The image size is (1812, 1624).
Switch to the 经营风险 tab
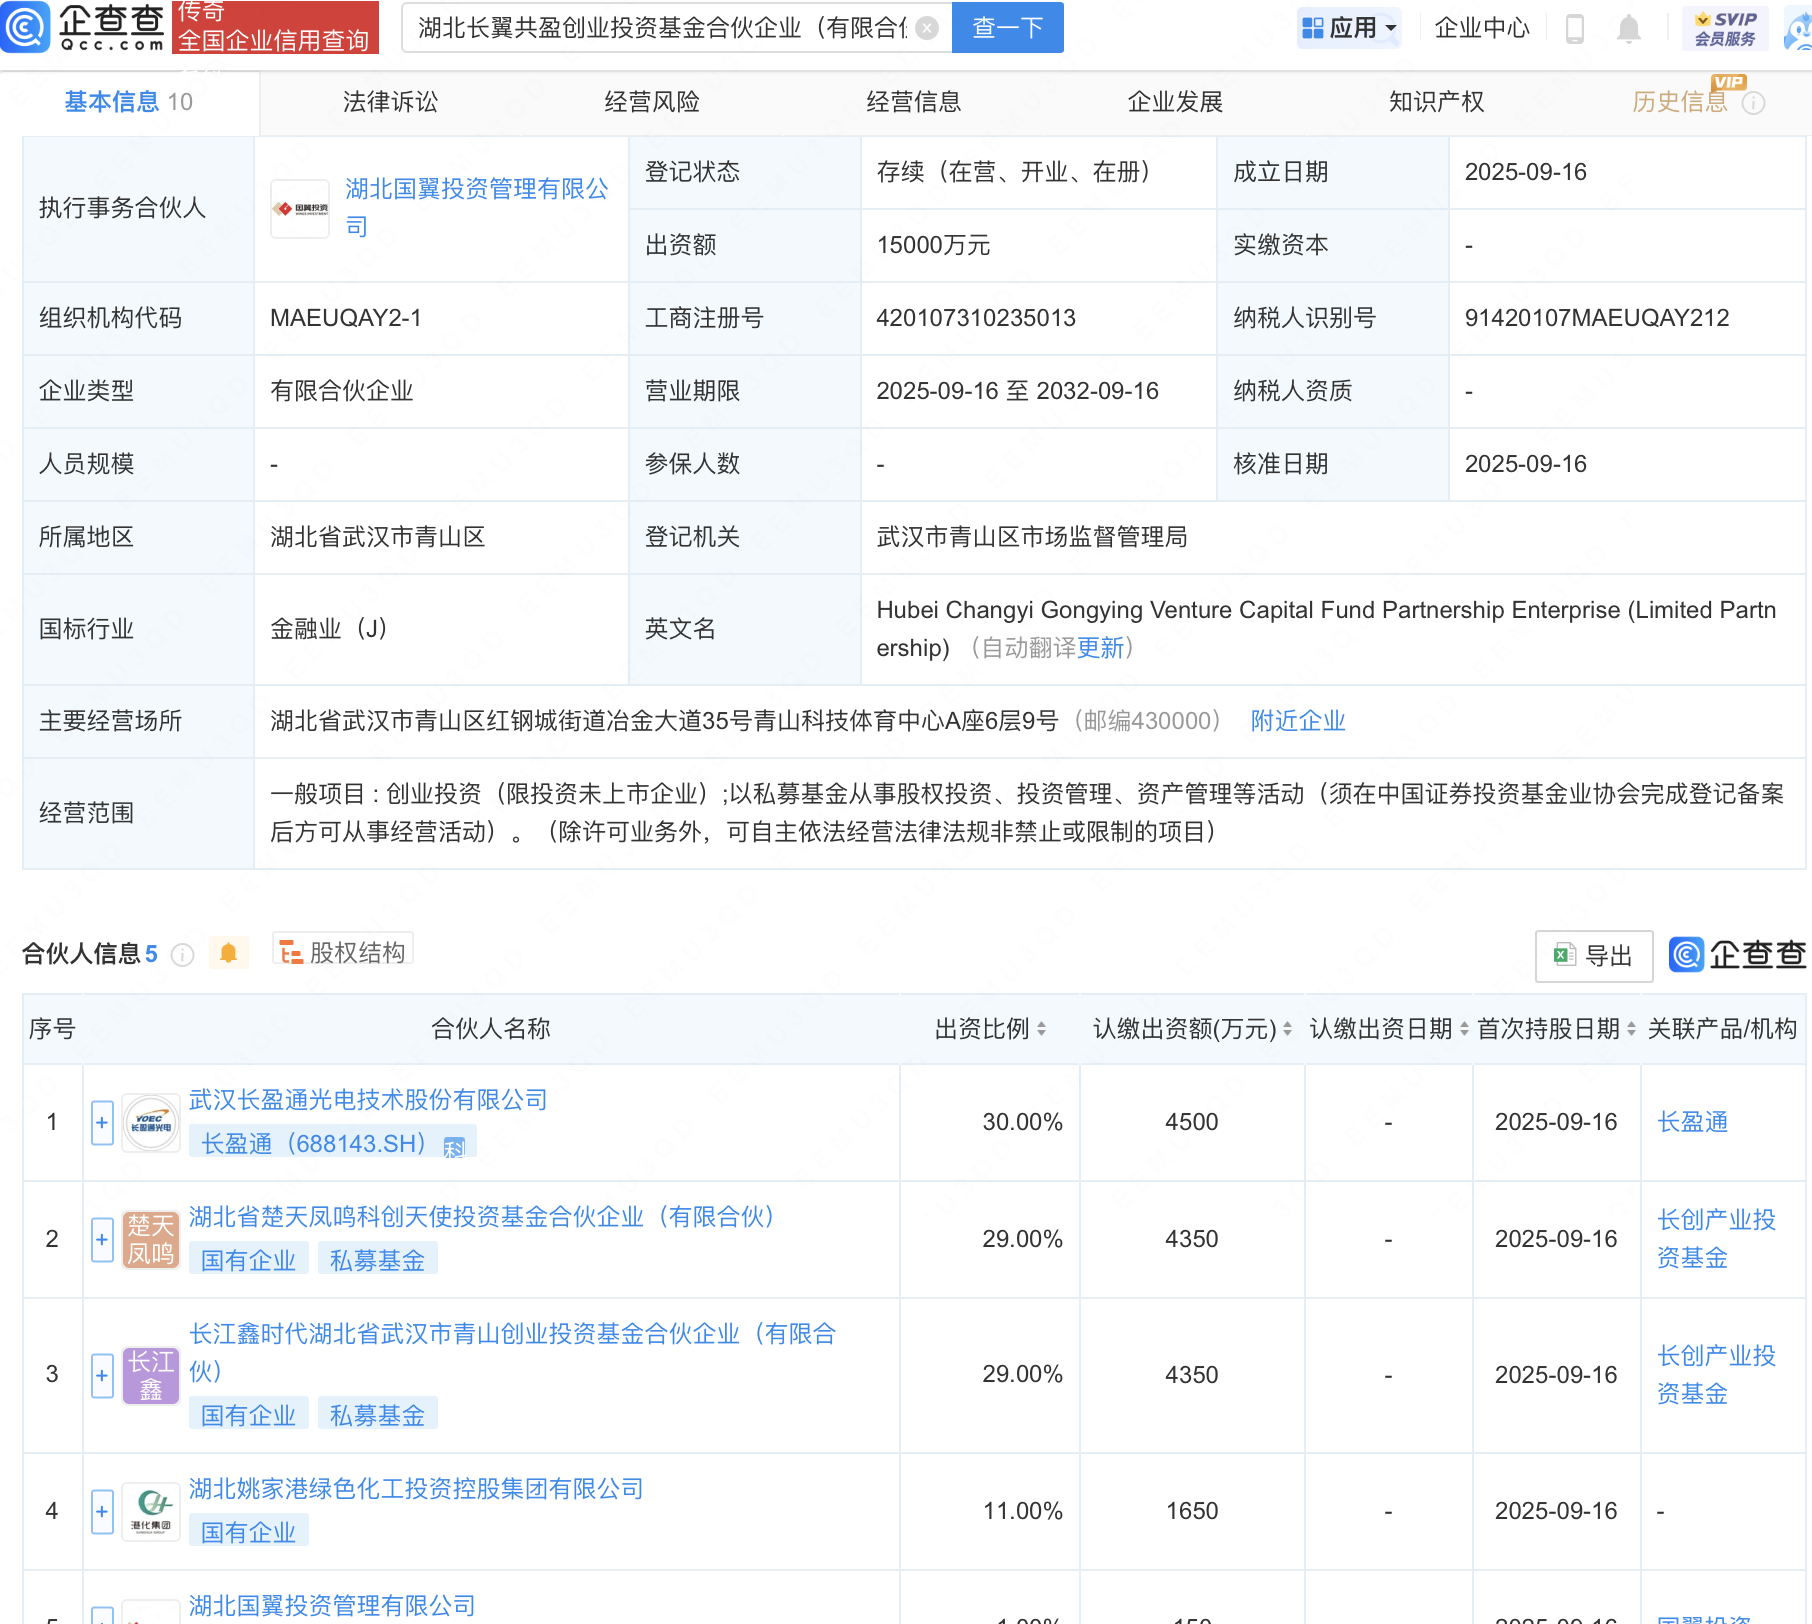tap(652, 102)
